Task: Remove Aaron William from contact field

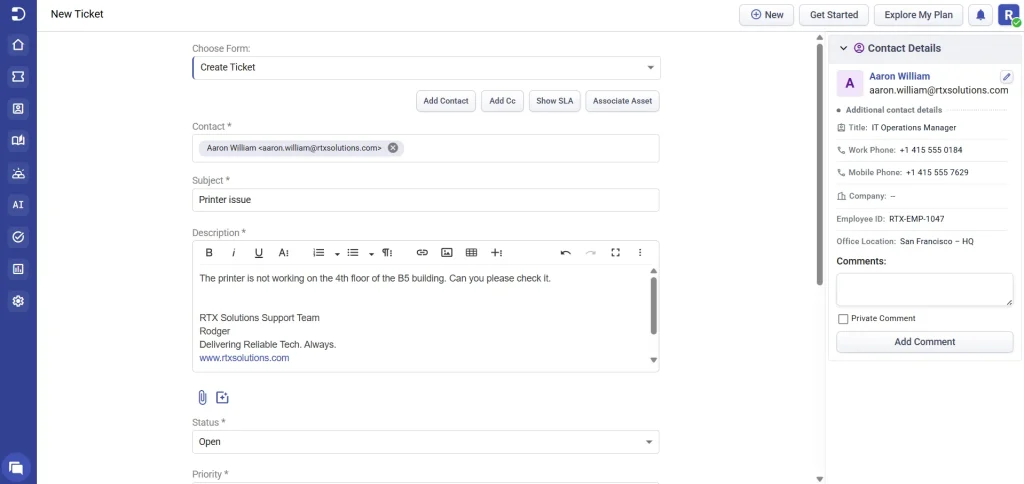Action: tap(392, 148)
